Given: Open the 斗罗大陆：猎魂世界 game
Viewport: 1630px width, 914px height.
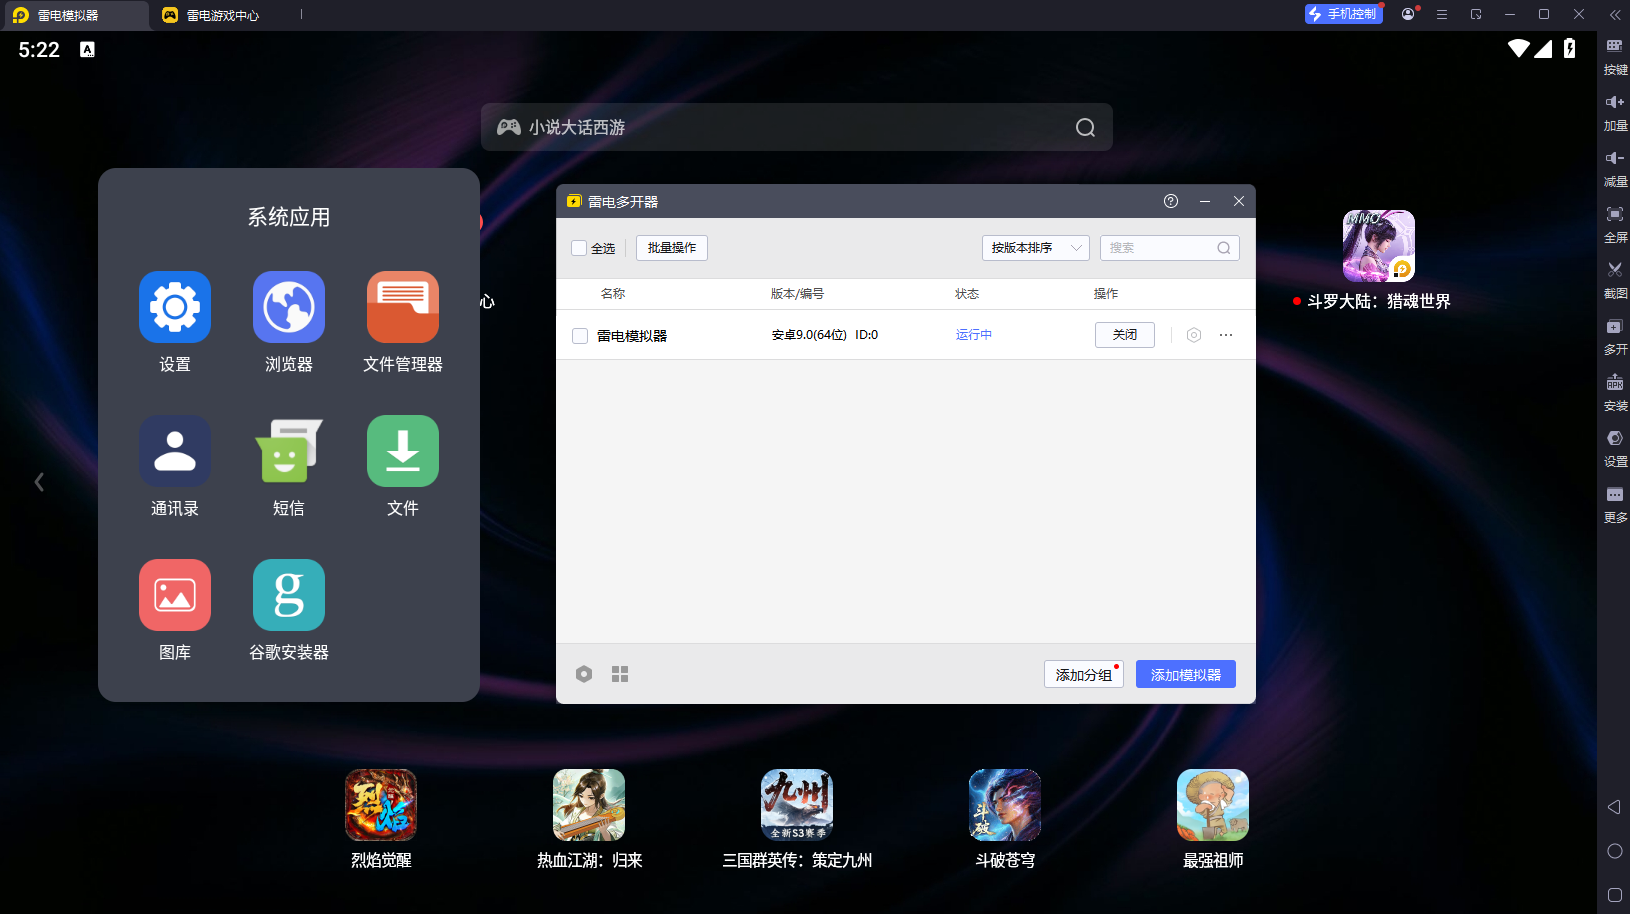Looking at the screenshot, I should coord(1379,246).
